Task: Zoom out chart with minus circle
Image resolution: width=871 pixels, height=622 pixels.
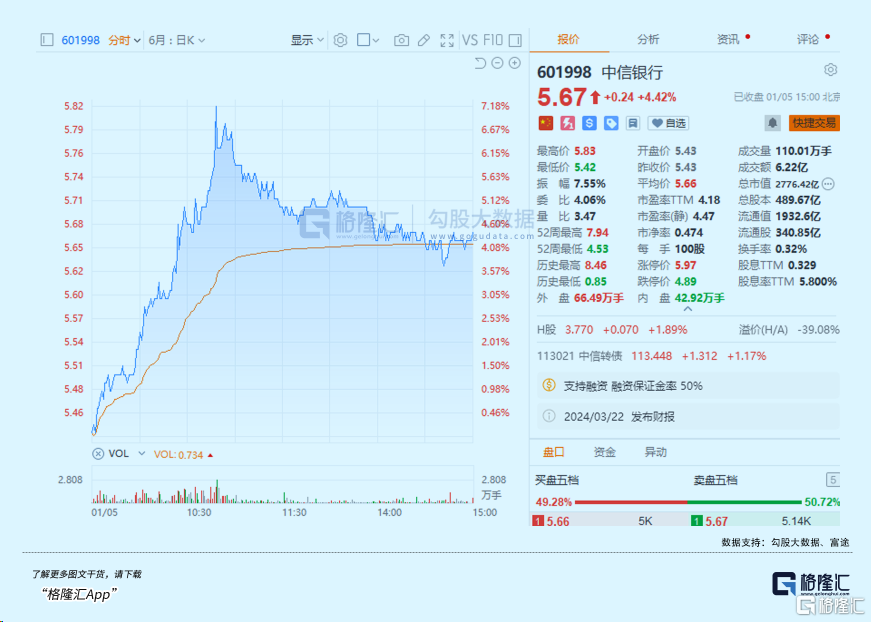Action: click(x=498, y=63)
